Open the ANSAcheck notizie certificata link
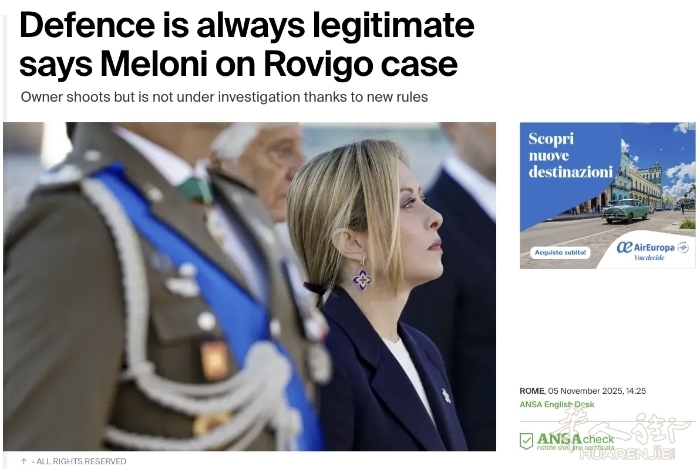The height and width of the screenshot is (469, 700). coord(575,441)
